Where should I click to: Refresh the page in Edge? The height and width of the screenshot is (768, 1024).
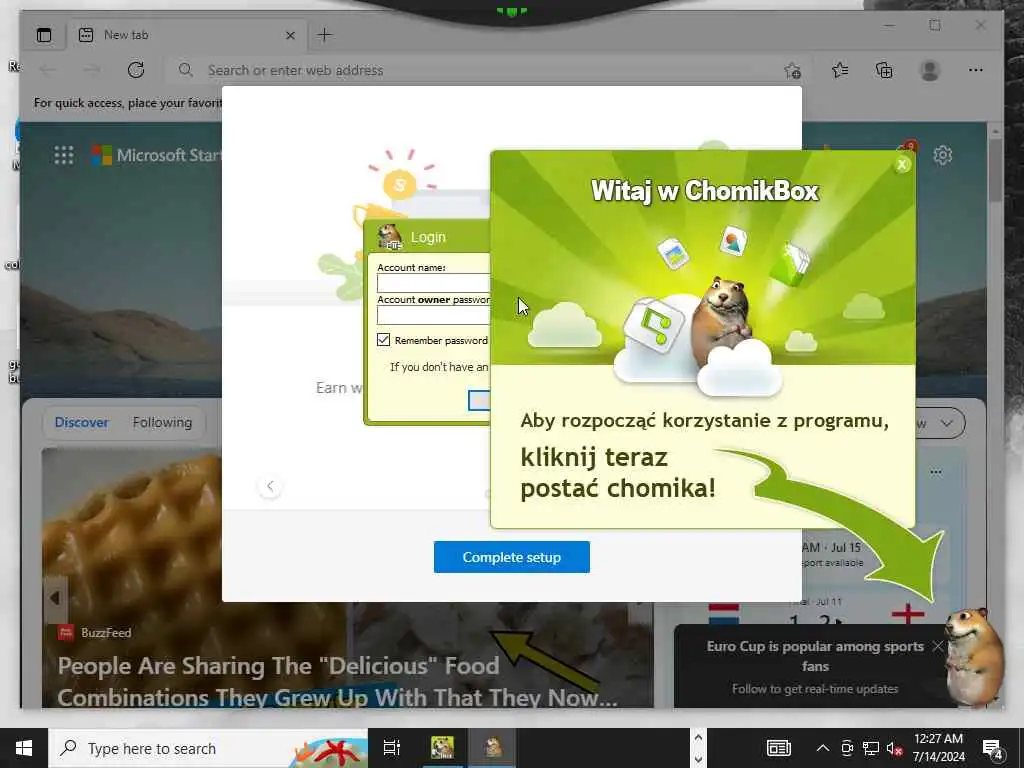136,70
